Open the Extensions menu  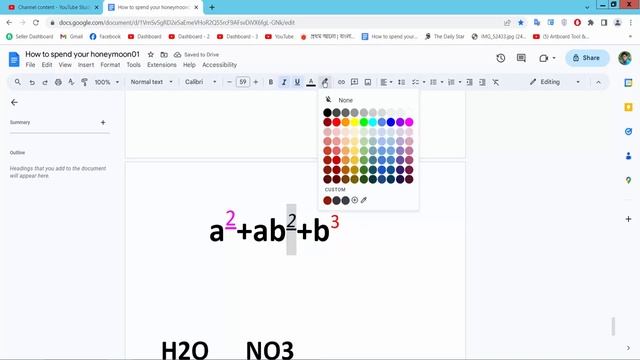click(x=162, y=65)
